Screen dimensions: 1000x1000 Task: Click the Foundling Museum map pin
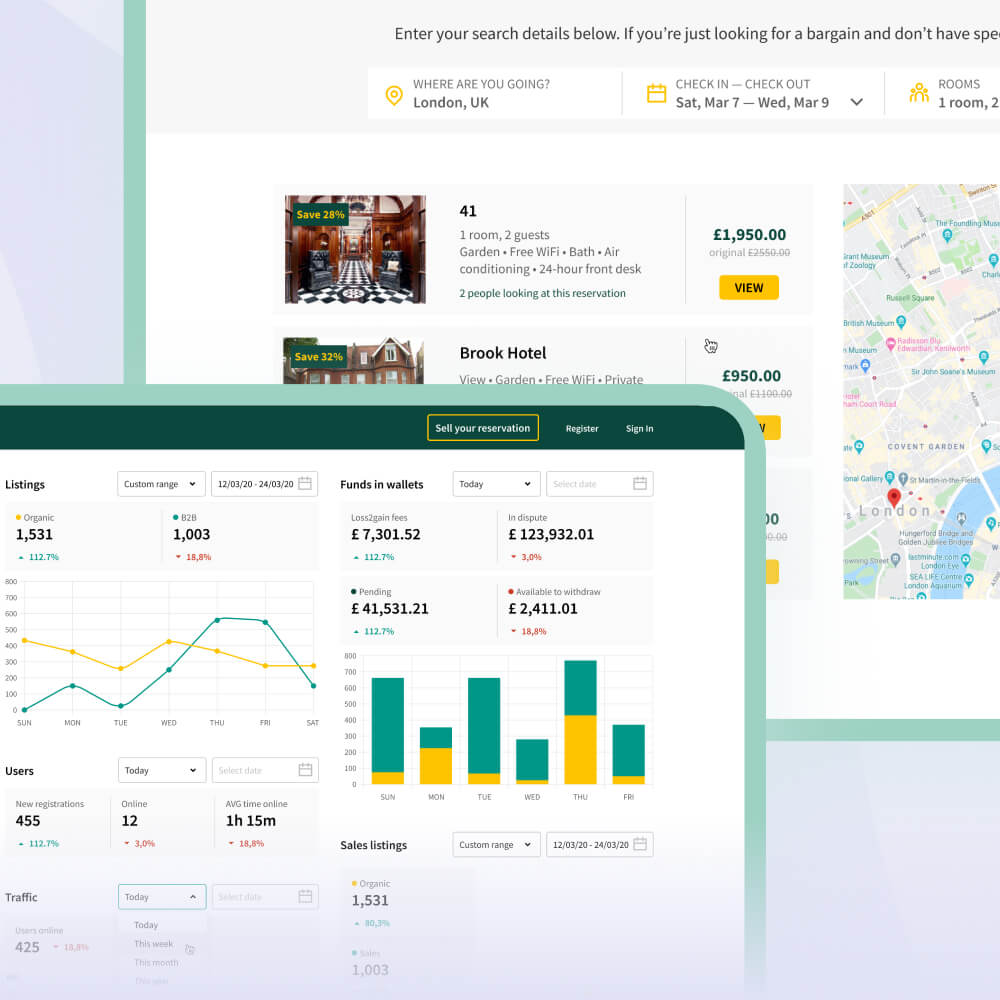tap(947, 235)
